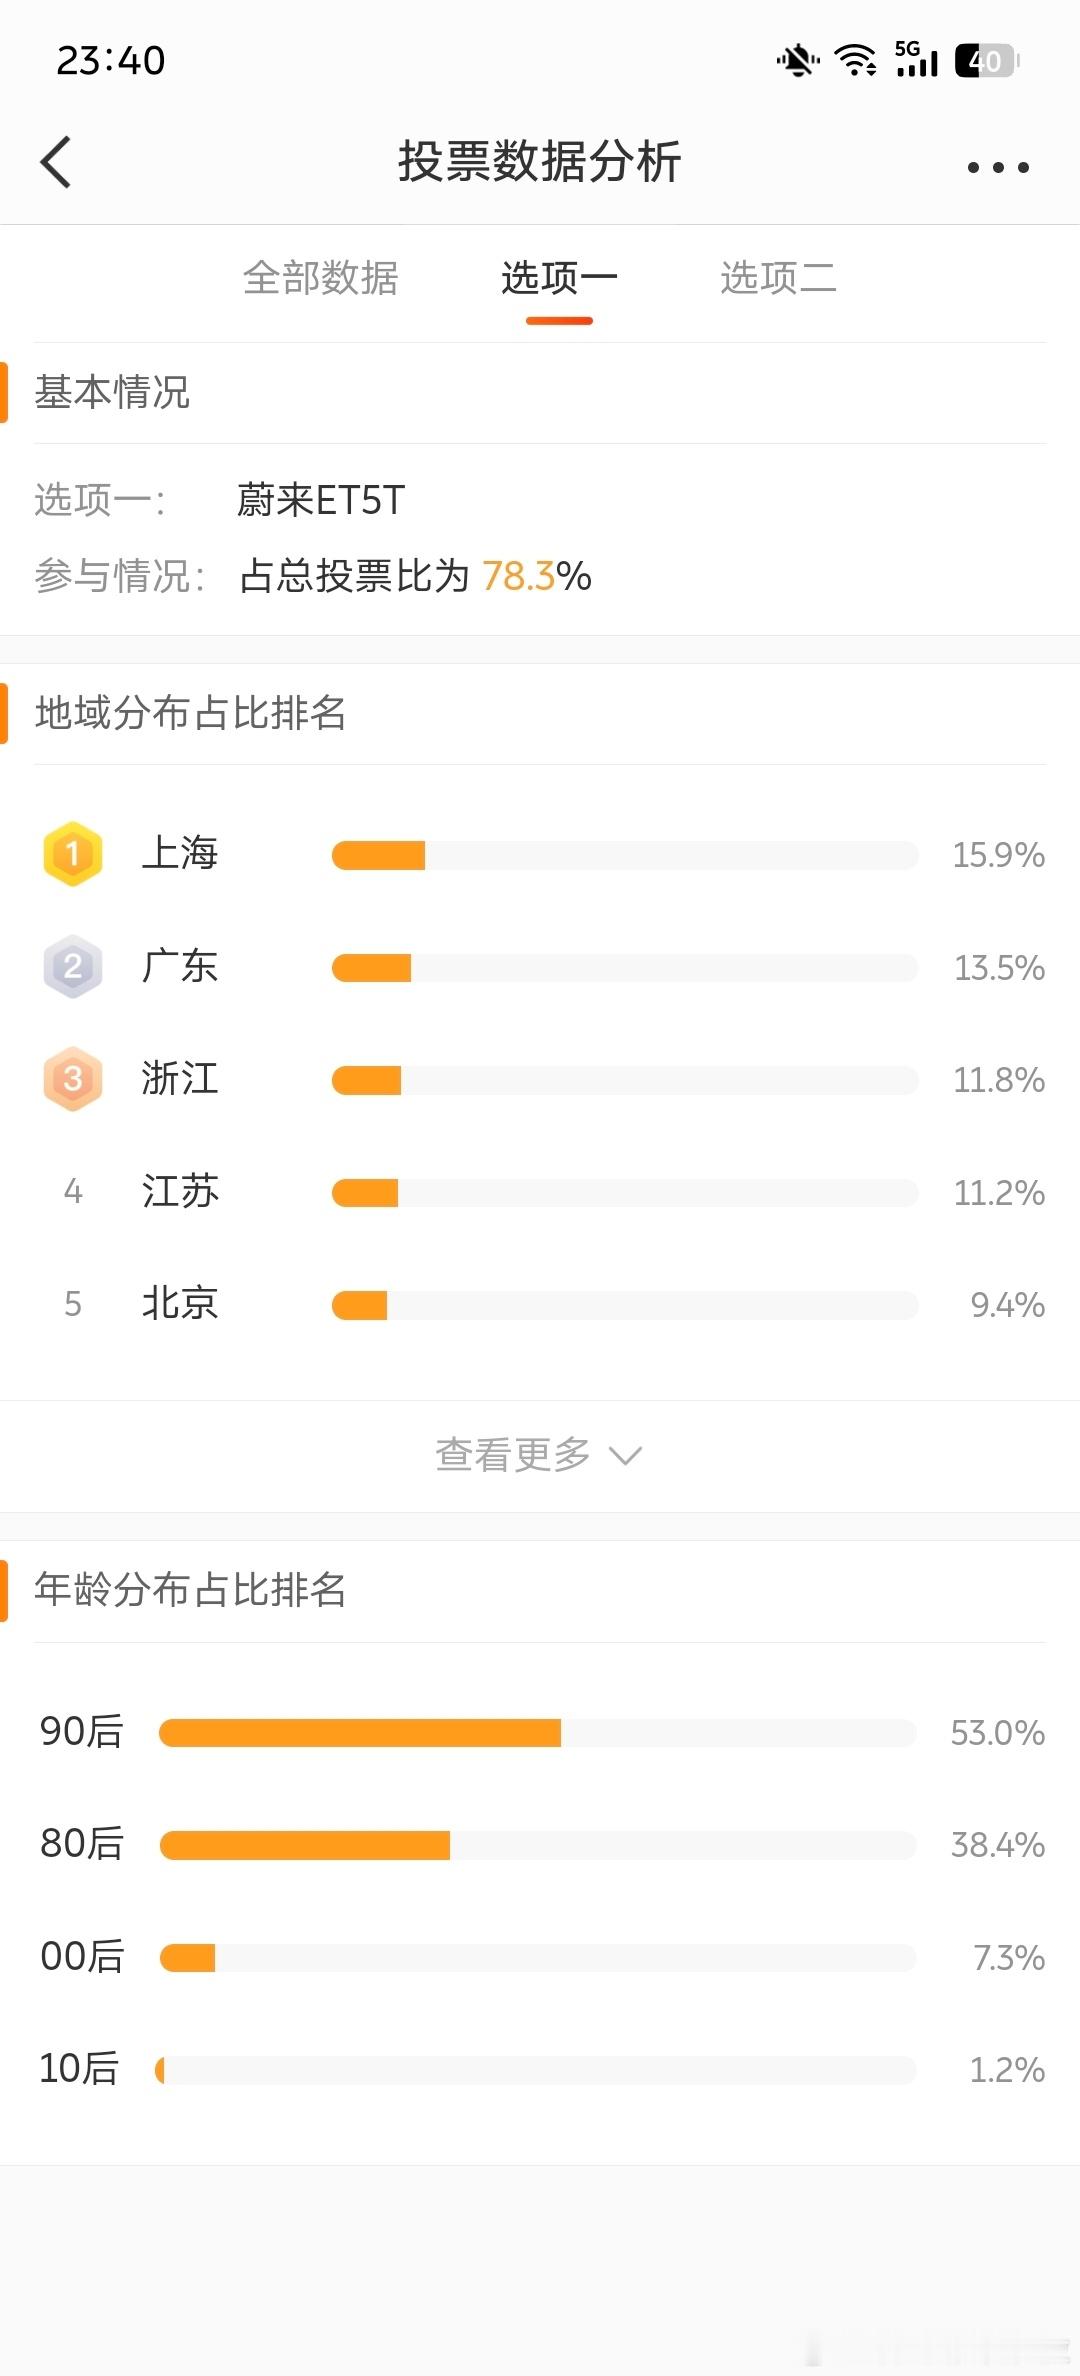Viewport: 1080px width, 2376px height.
Task: Go back using the left arrow icon
Action: (x=56, y=162)
